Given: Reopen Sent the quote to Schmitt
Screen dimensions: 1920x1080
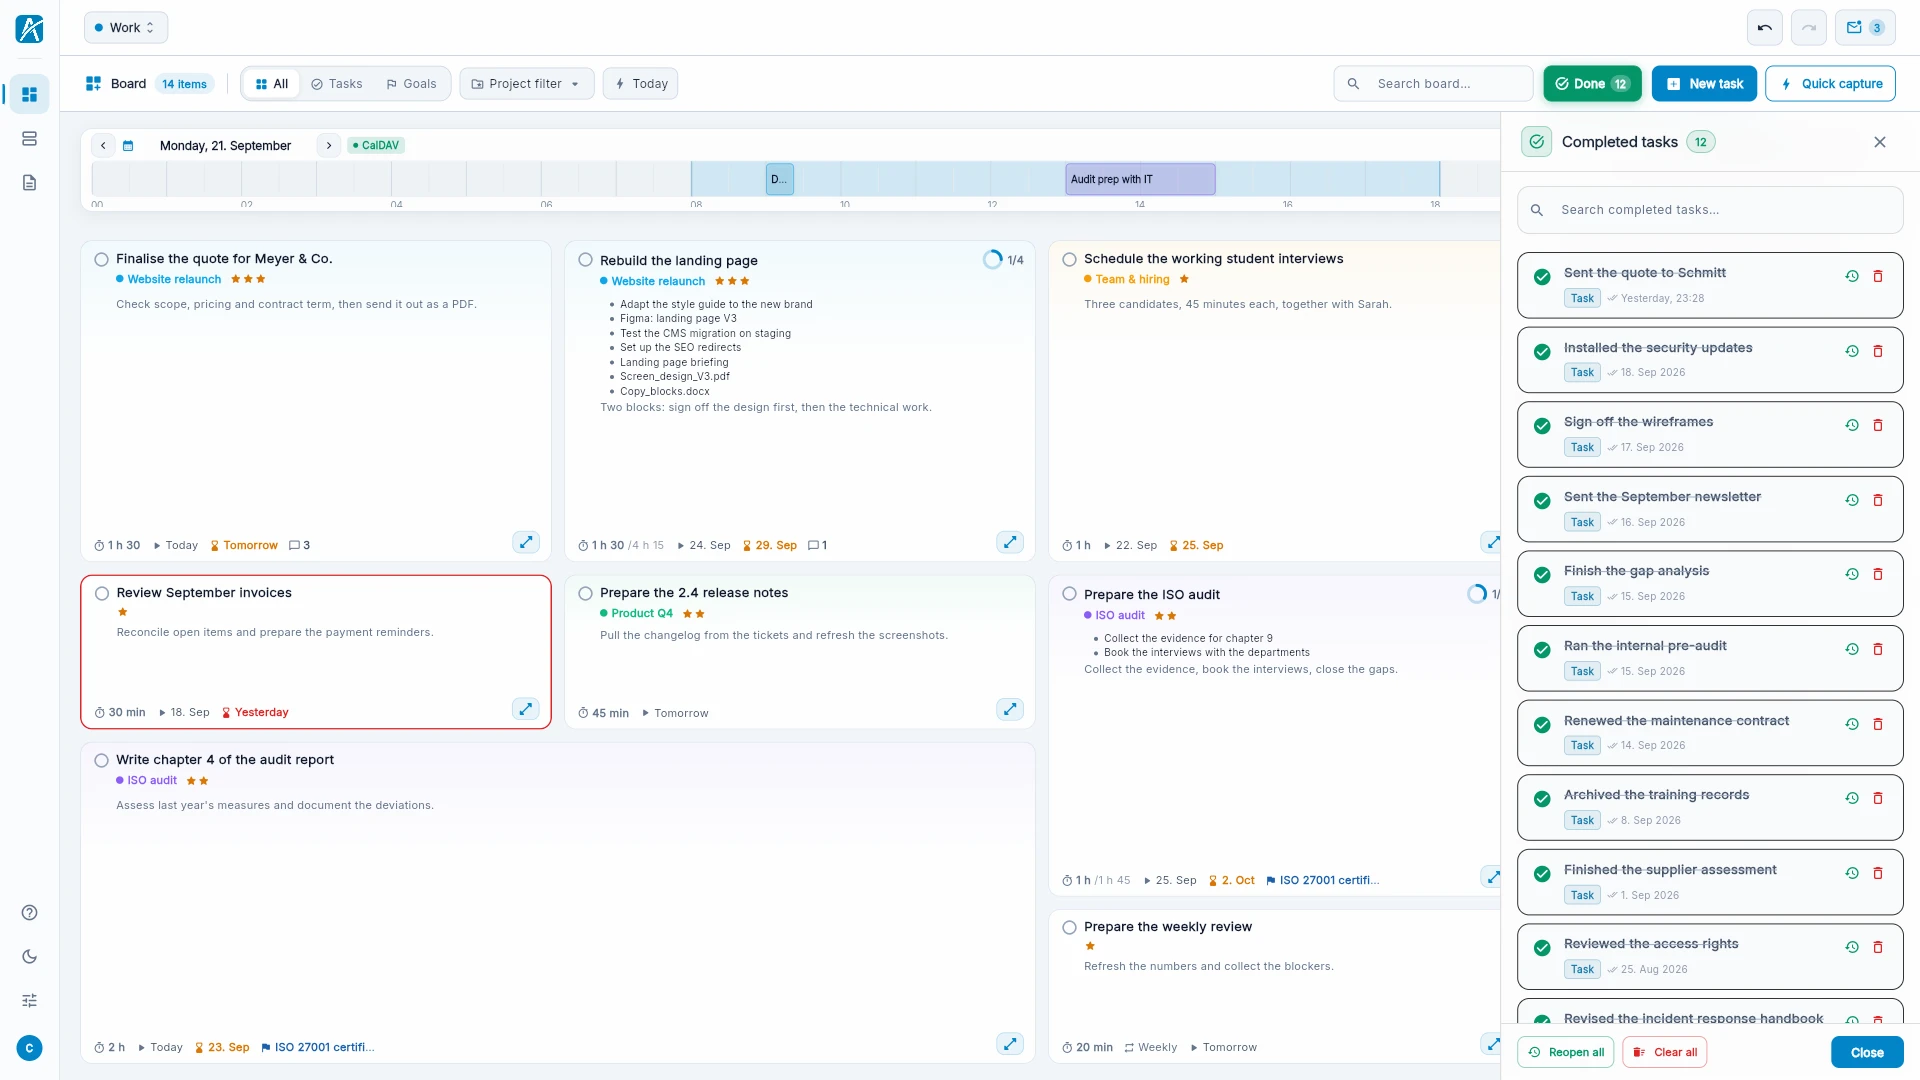Looking at the screenshot, I should (1852, 276).
